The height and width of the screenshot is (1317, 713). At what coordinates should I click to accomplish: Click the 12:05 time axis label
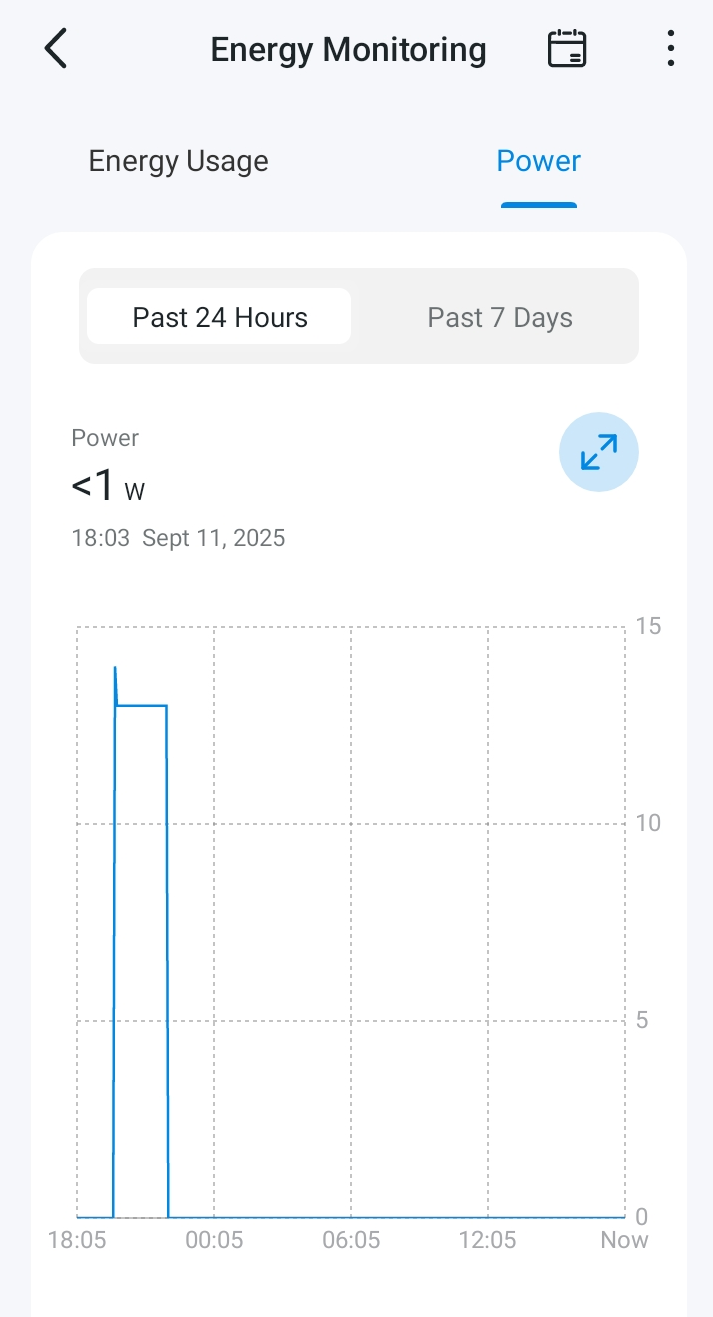click(x=488, y=1240)
